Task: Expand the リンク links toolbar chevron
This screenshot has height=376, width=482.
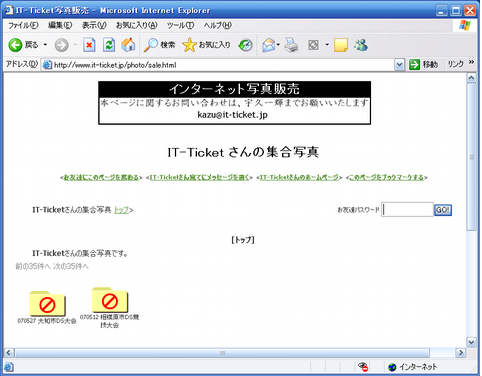Action: [x=471, y=62]
